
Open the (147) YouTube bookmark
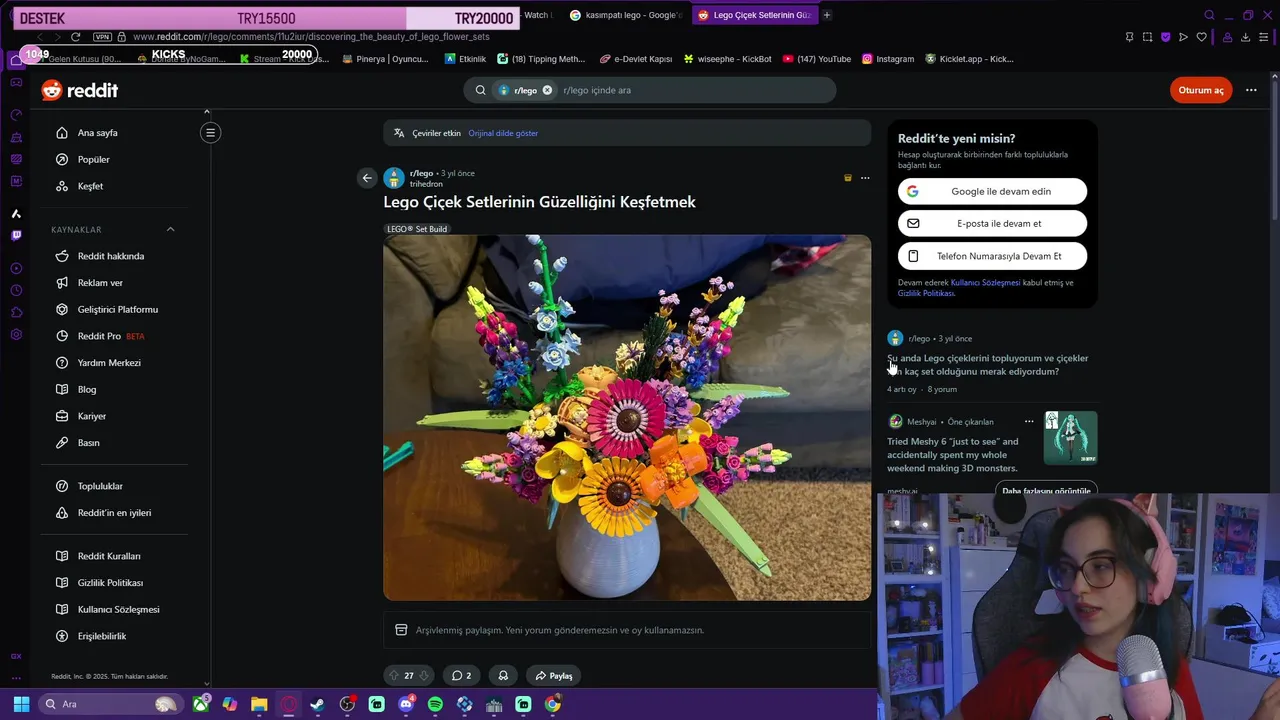point(816,59)
